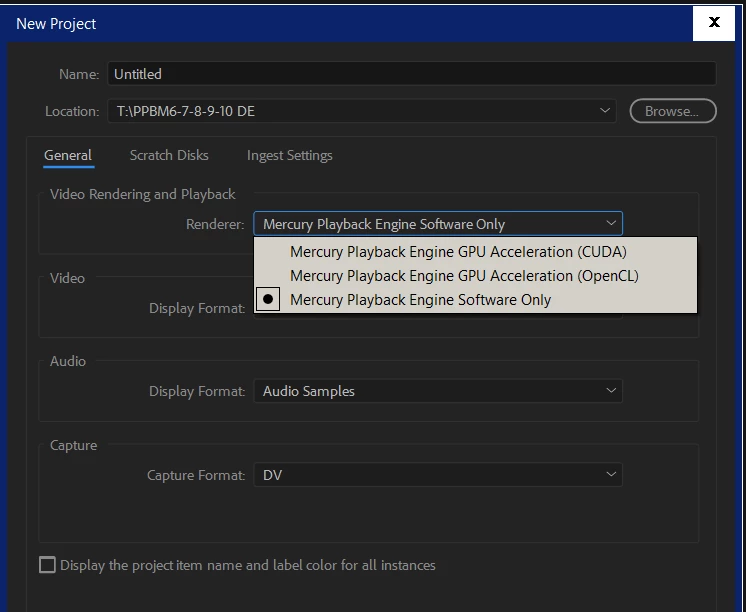
Task: Click the Location dropdown chevron arrow
Action: (x=605, y=110)
